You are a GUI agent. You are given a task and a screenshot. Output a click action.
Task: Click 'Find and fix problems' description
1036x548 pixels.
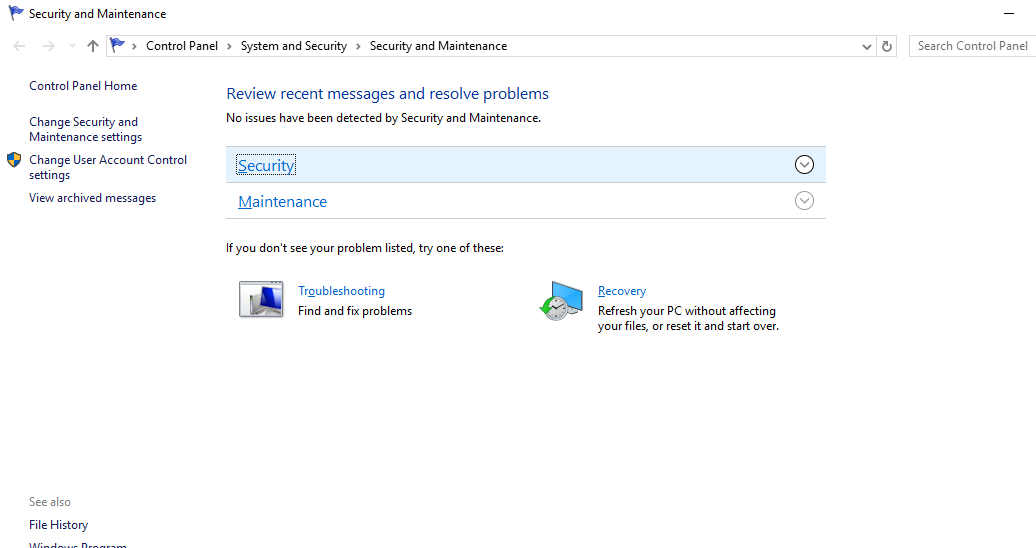[x=355, y=311]
